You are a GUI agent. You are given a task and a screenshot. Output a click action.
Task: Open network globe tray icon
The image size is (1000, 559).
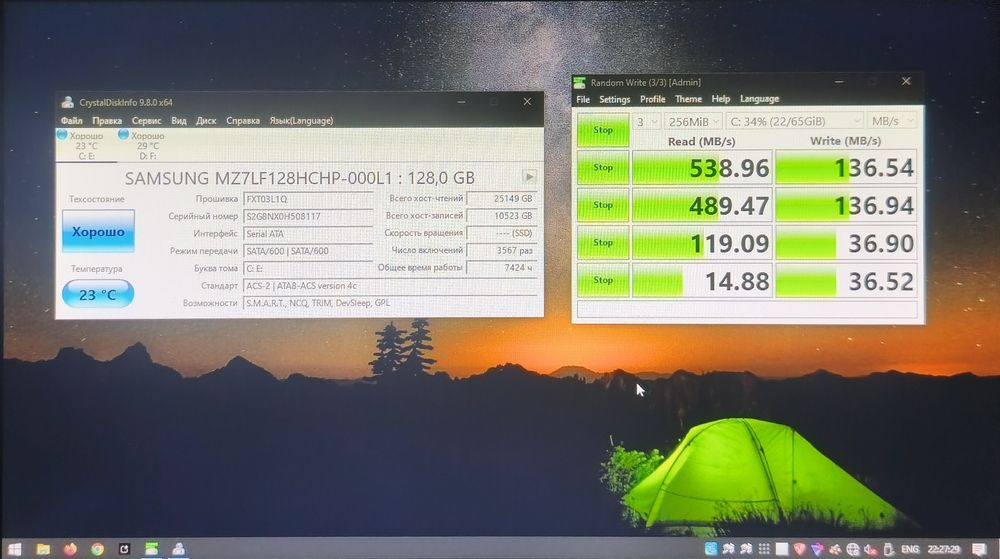pos(853,549)
